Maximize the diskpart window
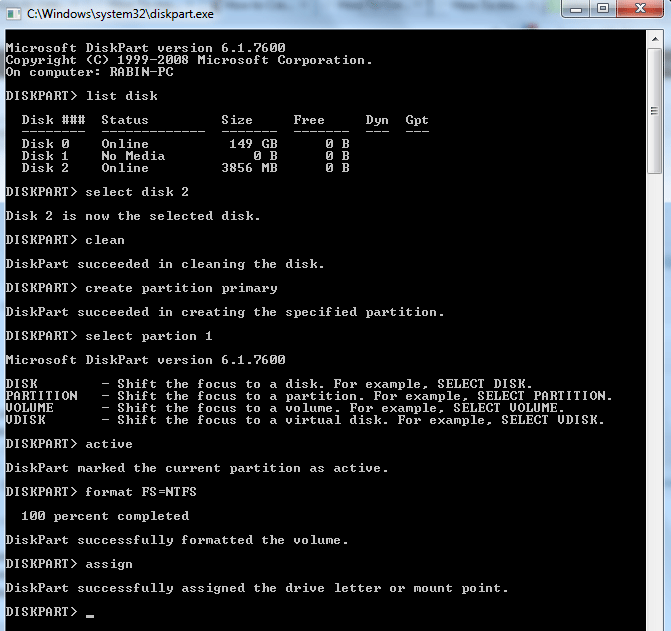 point(603,9)
